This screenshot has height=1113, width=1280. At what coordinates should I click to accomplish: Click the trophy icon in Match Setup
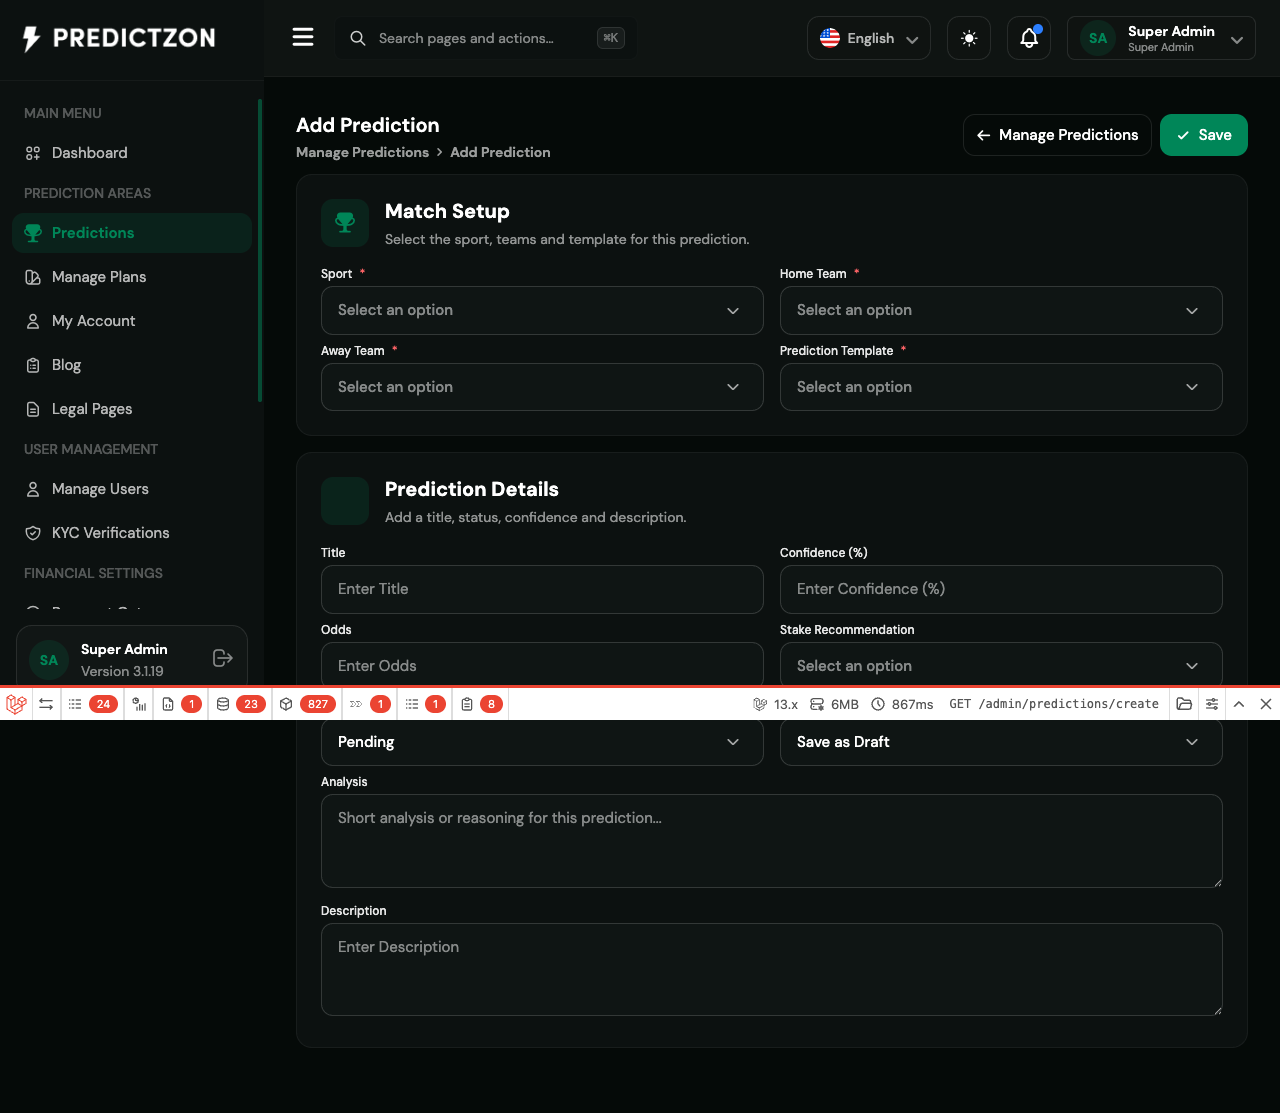(x=345, y=223)
